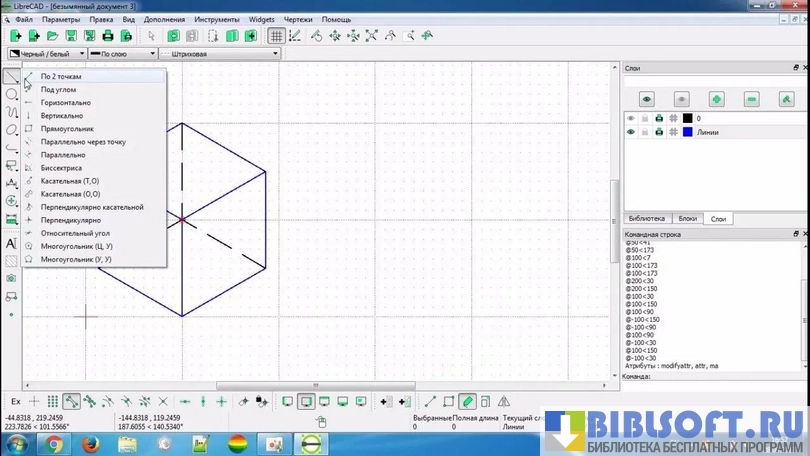Open the Инструменты menu
Viewport: 810px width, 456px height.
click(214, 19)
